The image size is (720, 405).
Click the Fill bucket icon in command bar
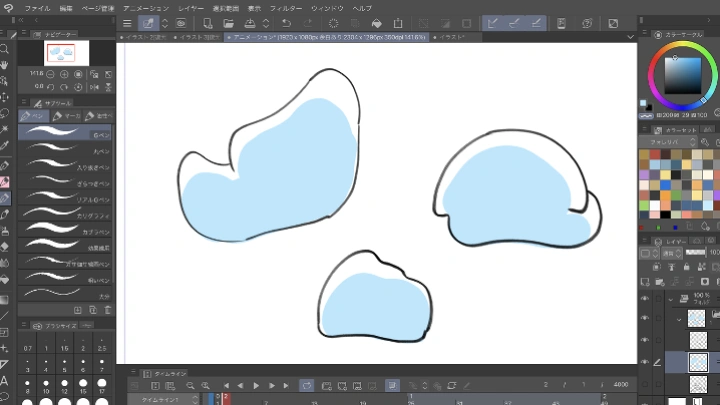(x=377, y=23)
